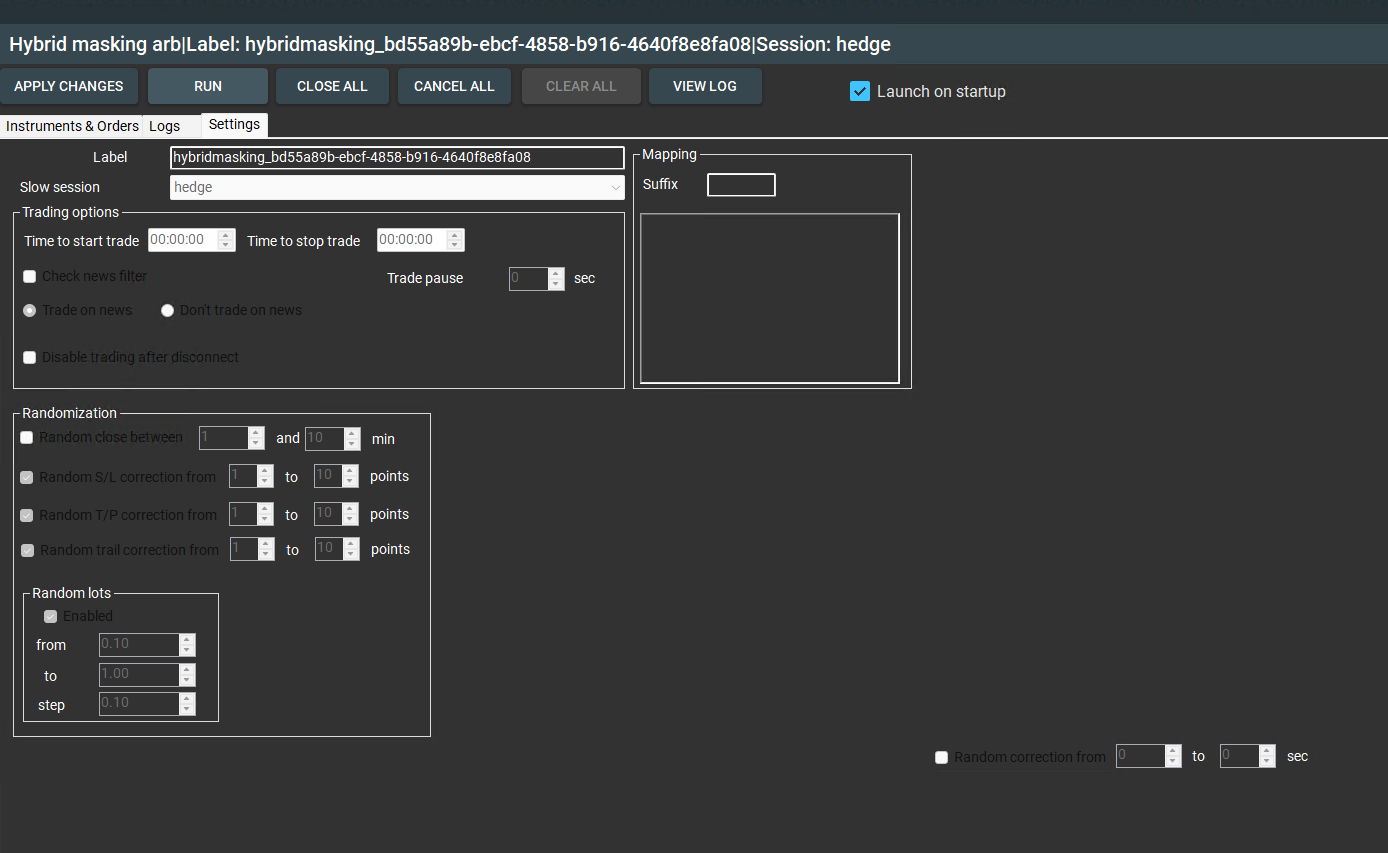
Task: Click the Mapping Suffix input field
Action: point(741,185)
